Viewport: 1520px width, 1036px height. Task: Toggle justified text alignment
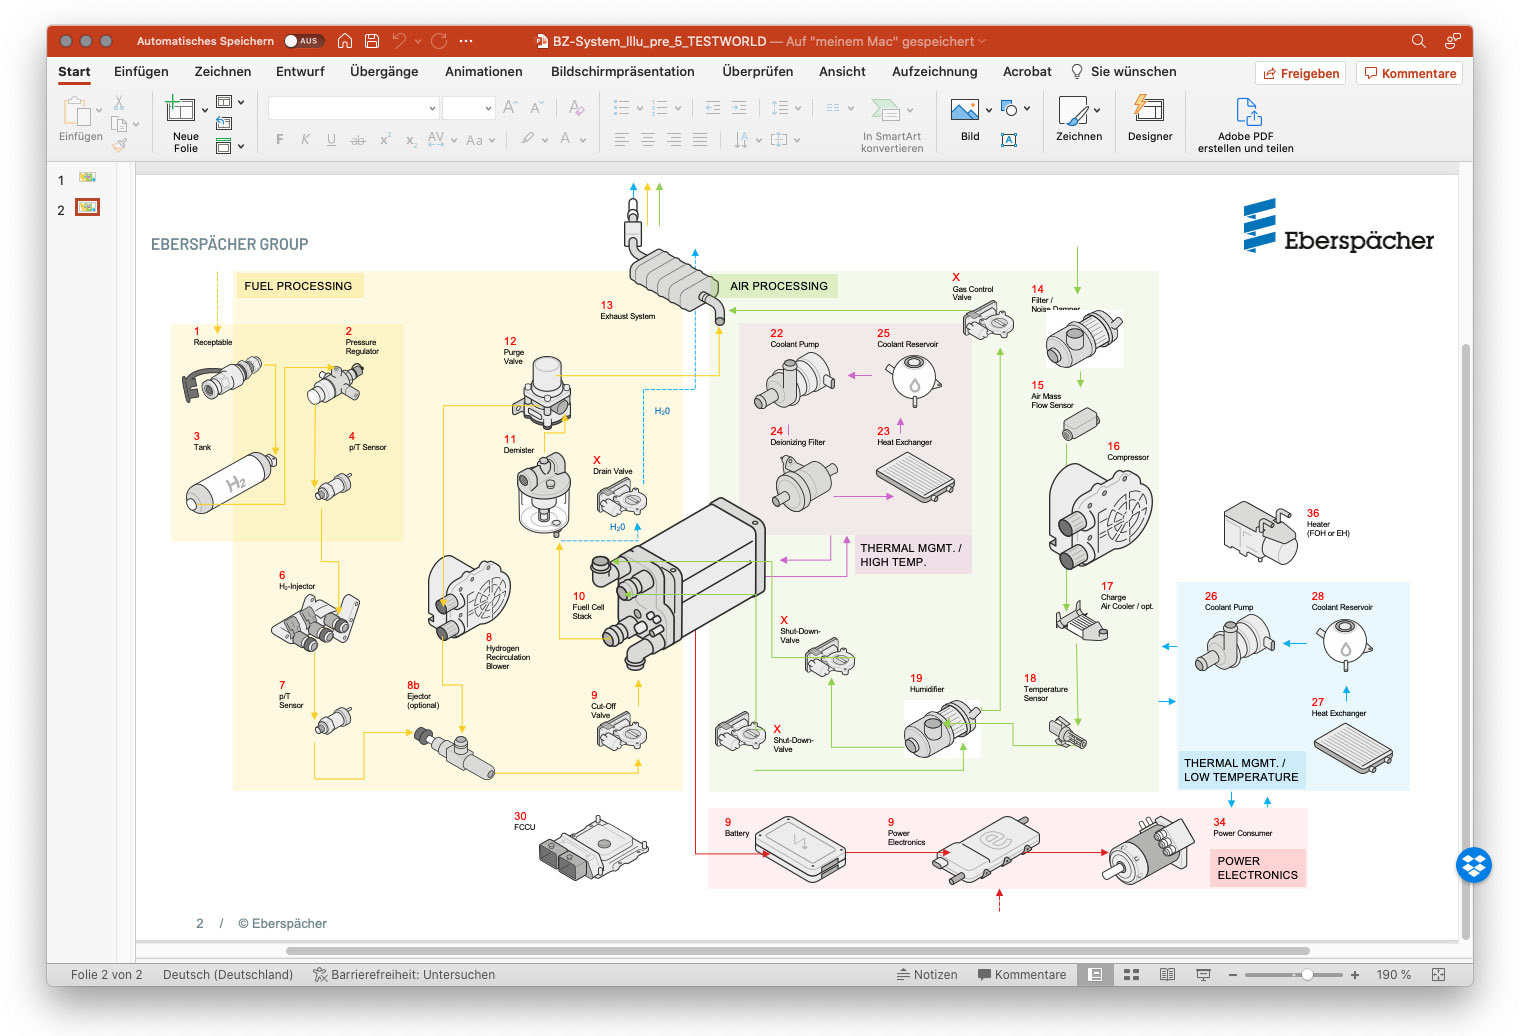[x=700, y=140]
